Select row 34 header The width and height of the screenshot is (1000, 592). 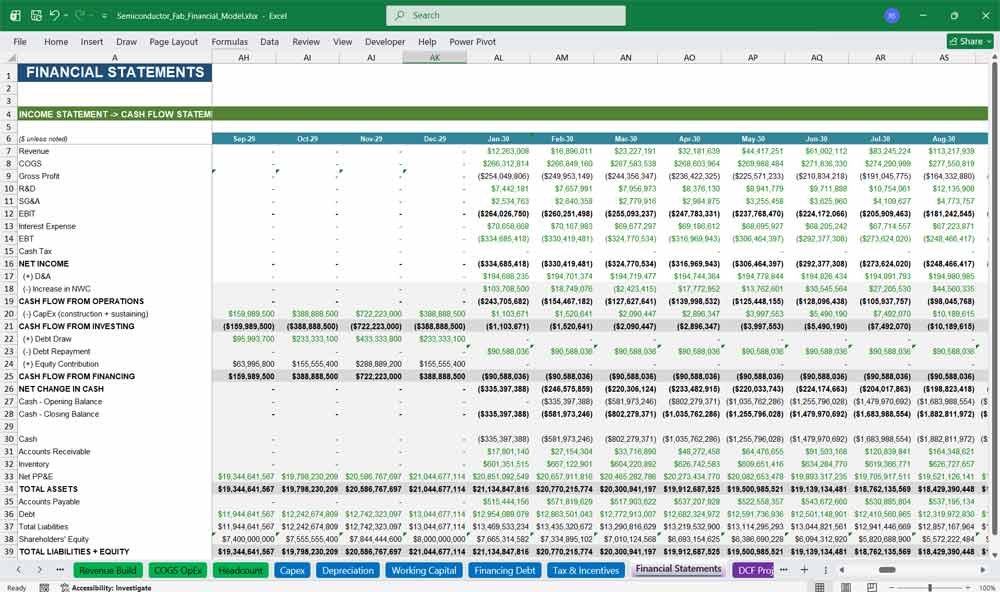point(9,489)
